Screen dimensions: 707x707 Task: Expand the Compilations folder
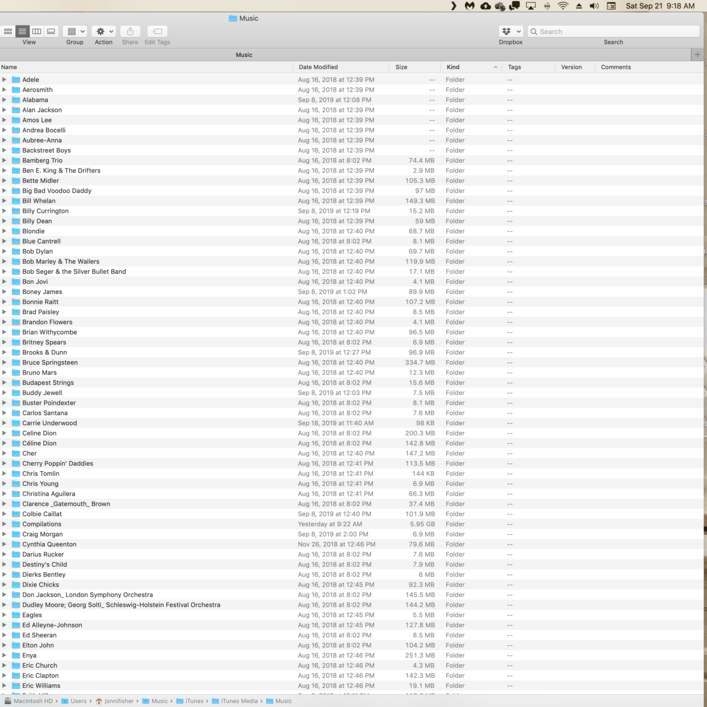[5, 524]
